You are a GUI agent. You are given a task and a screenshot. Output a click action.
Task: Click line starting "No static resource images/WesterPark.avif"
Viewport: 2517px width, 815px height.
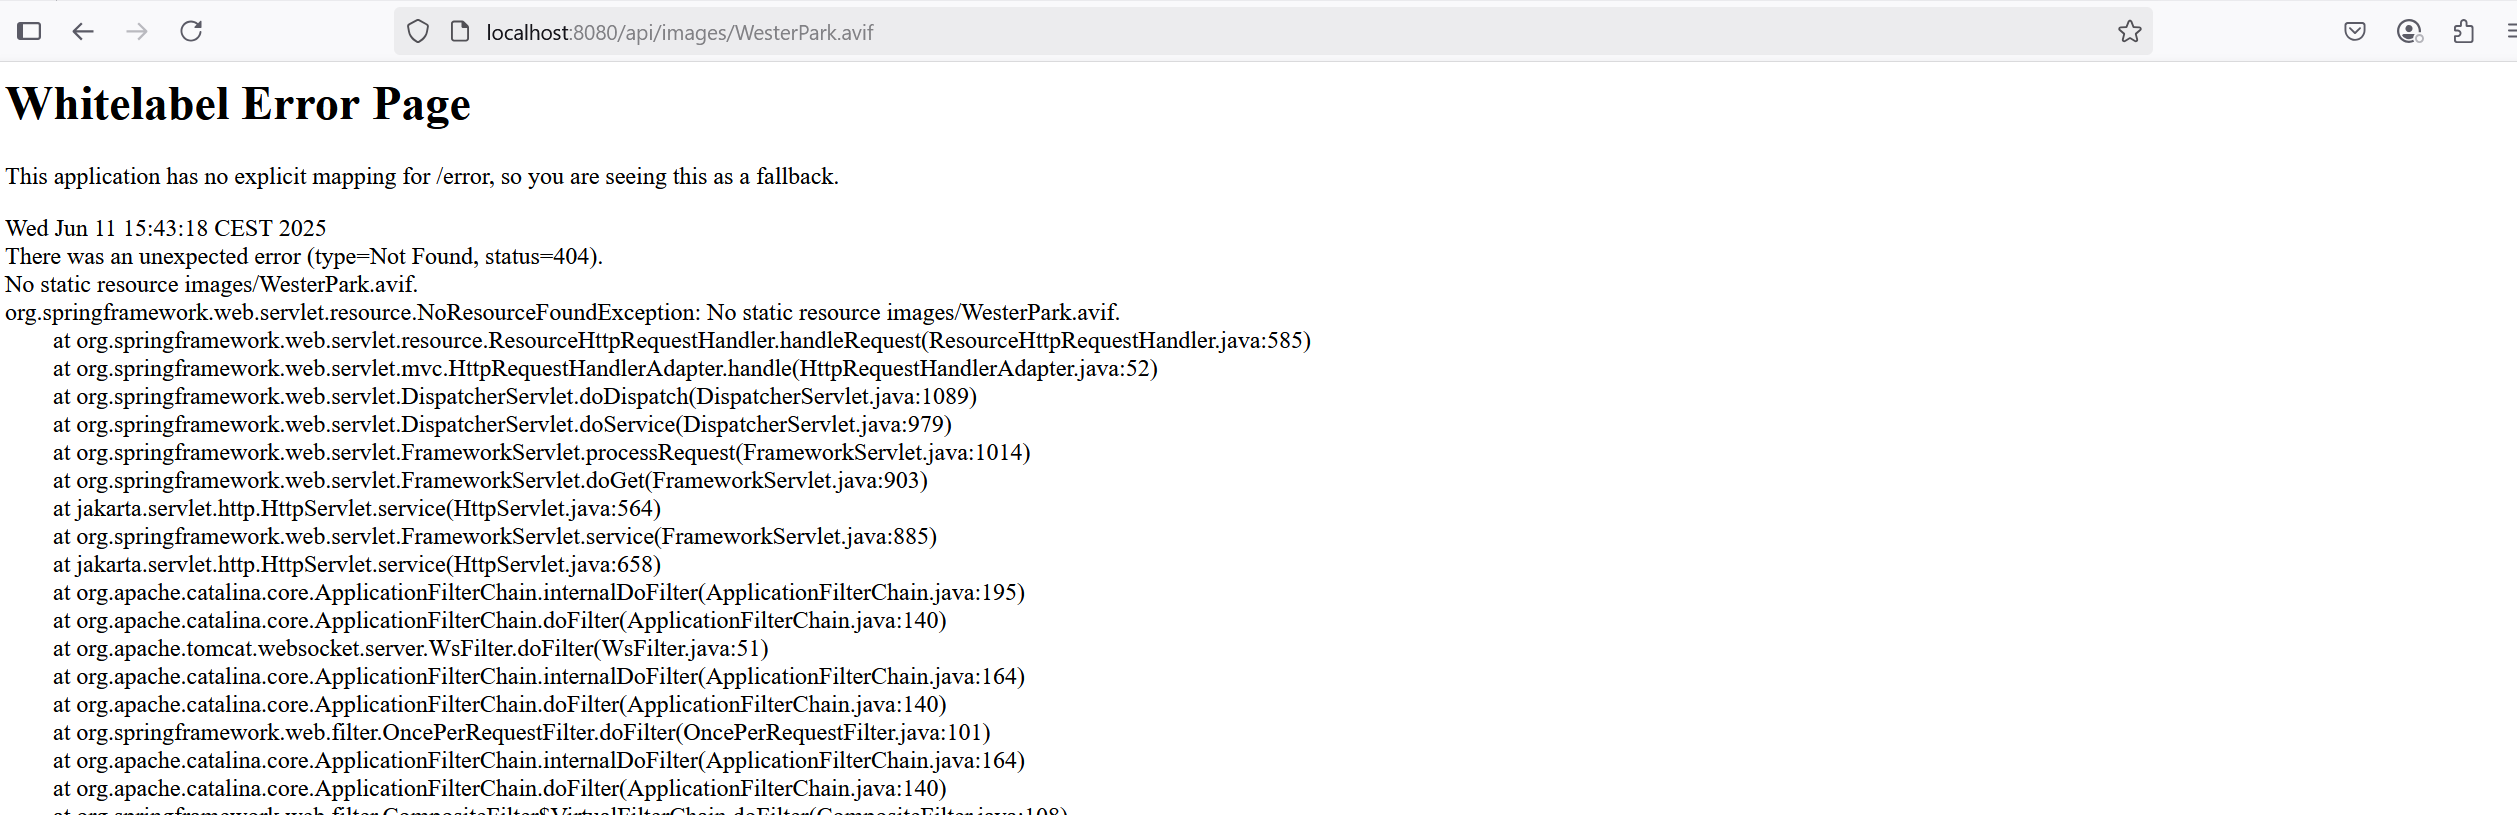point(212,284)
